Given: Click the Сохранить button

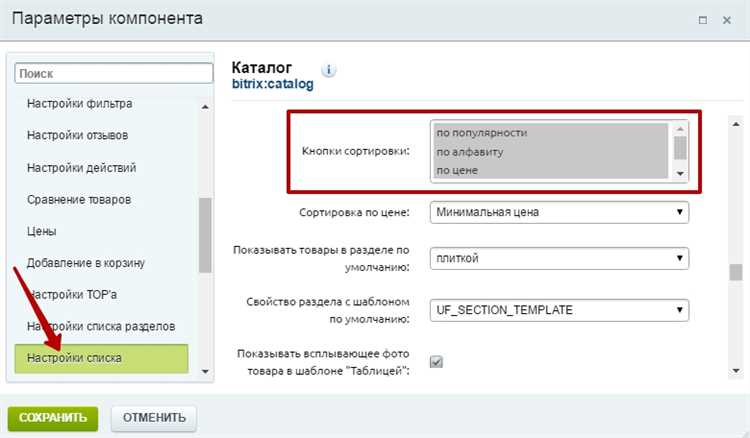Looking at the screenshot, I should 53,418.
